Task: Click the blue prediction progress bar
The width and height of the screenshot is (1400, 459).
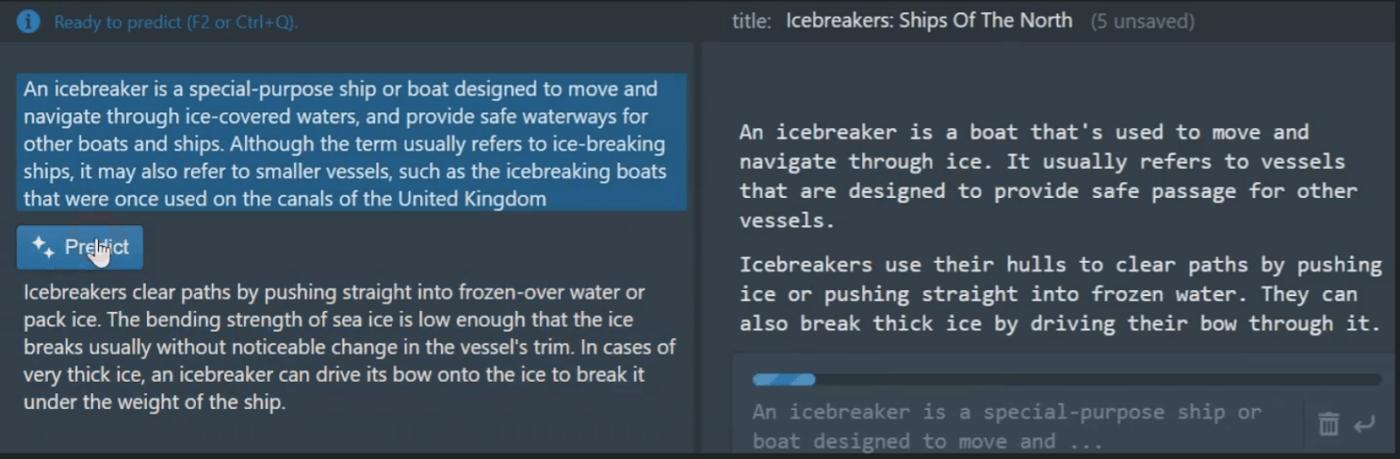Action: pyautogui.click(x=784, y=380)
